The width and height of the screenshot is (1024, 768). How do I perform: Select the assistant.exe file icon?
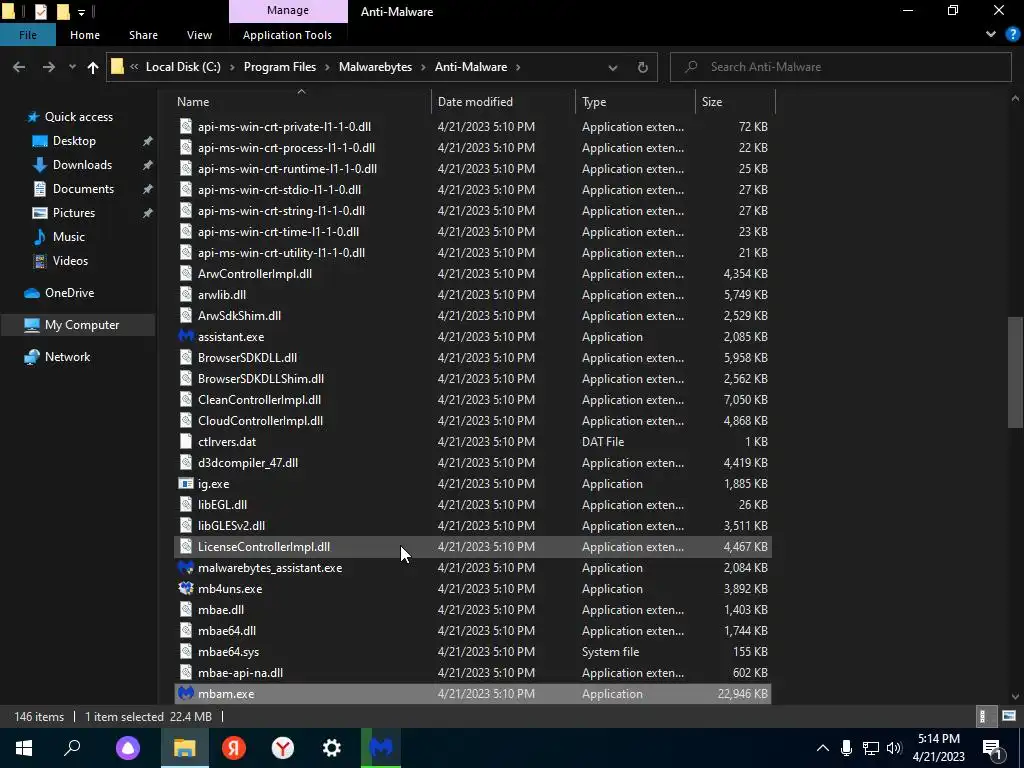186,336
